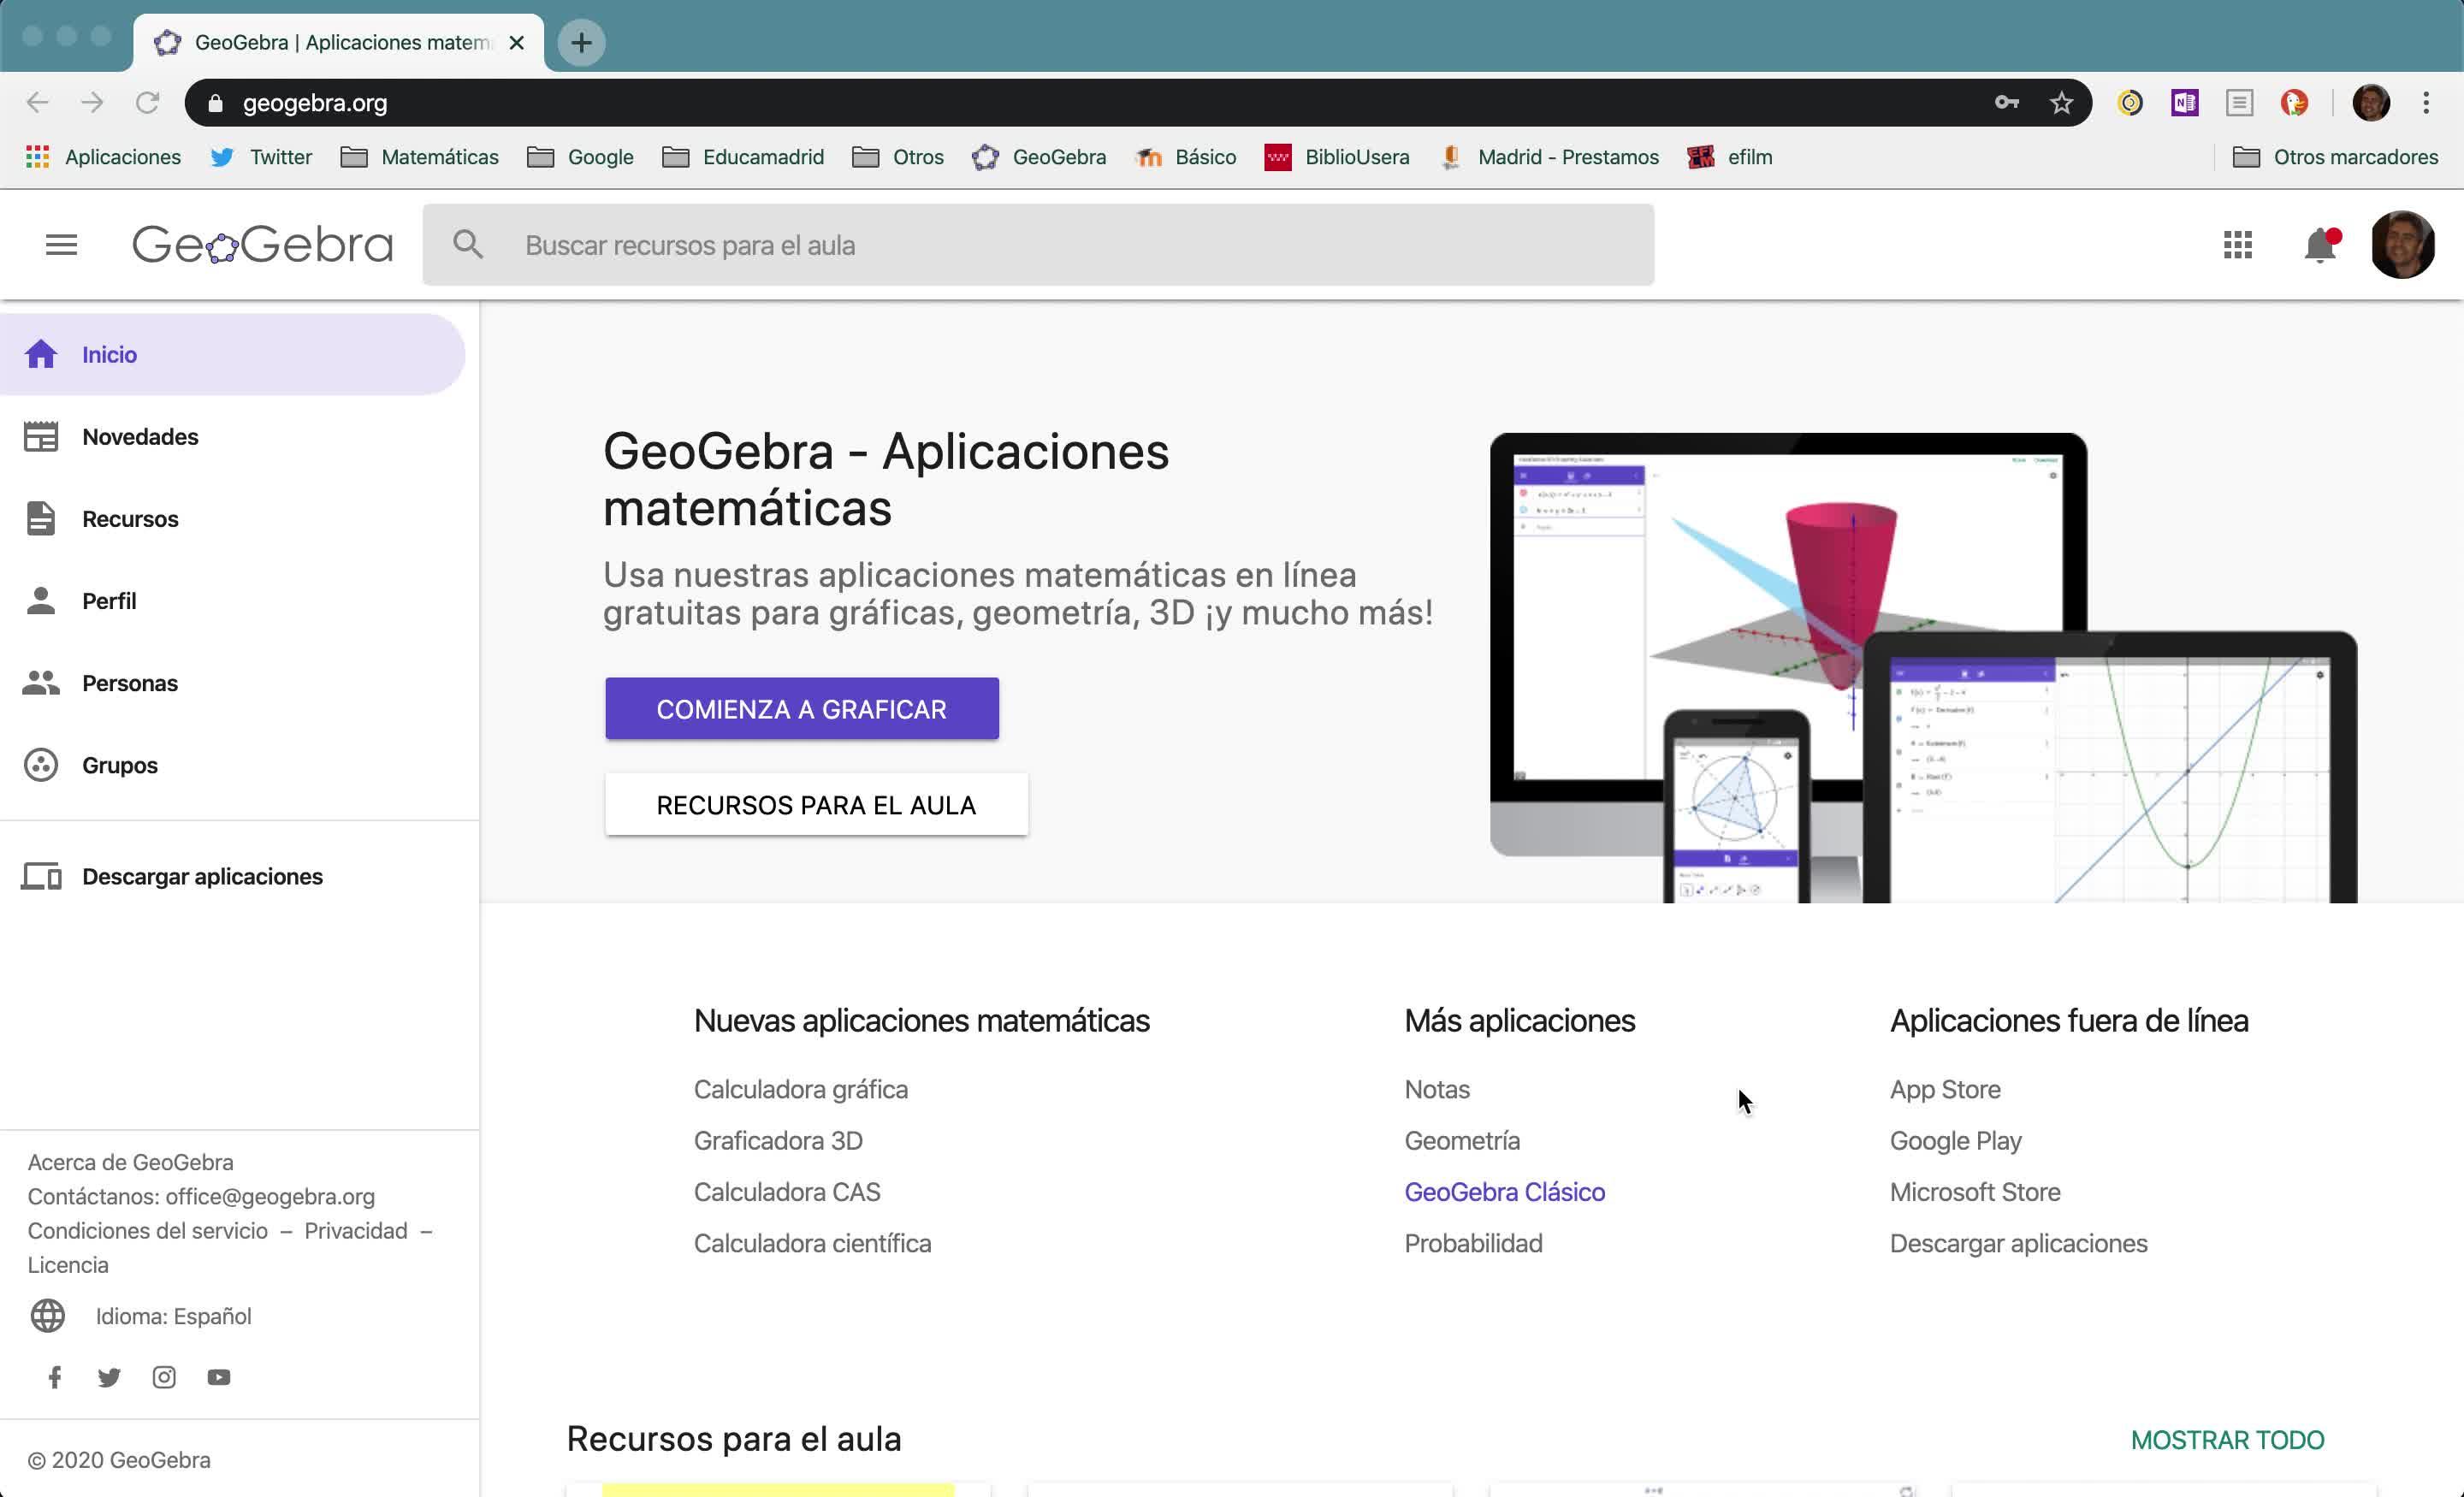Open the hamburger menu icon
Image resolution: width=2464 pixels, height=1497 pixels.
(61, 245)
